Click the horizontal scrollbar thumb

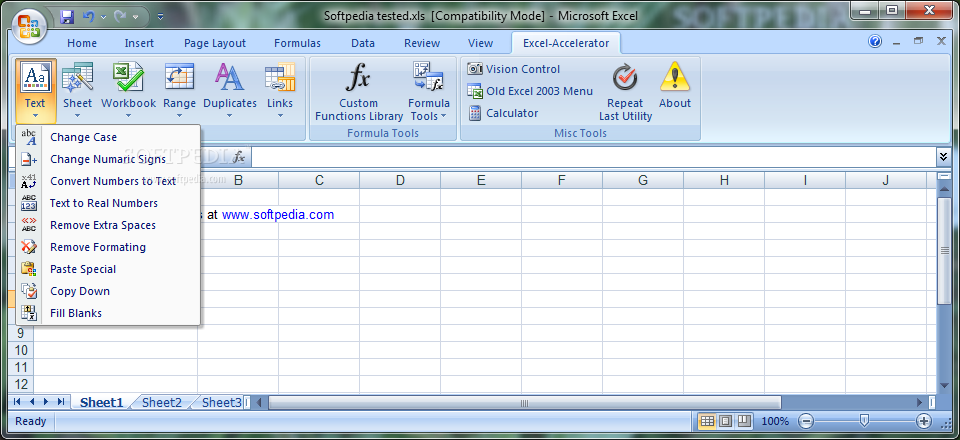525,402
